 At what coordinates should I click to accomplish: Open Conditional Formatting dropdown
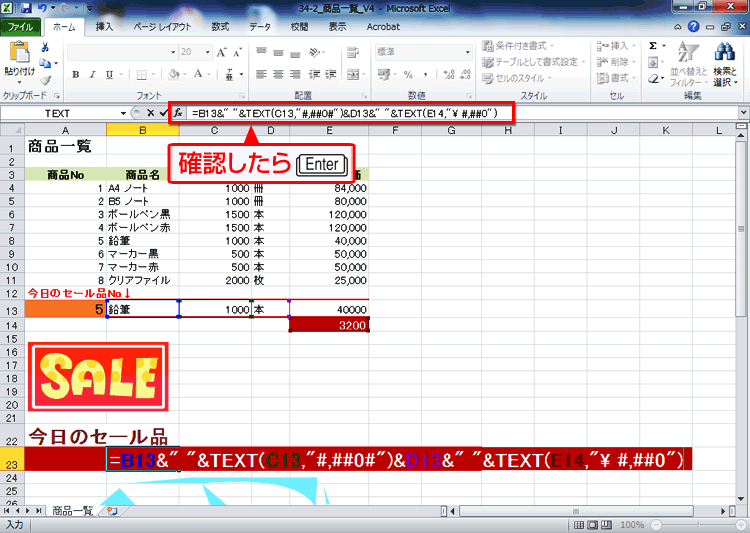518,46
